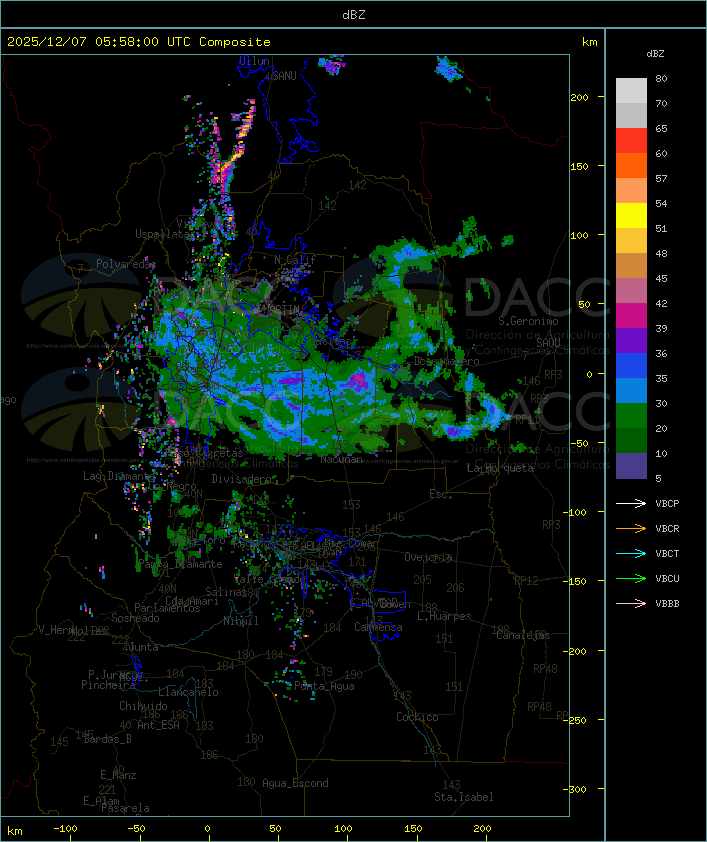Click the VBCU legend label
Viewport: 707px width, 842px height.
click(667, 578)
